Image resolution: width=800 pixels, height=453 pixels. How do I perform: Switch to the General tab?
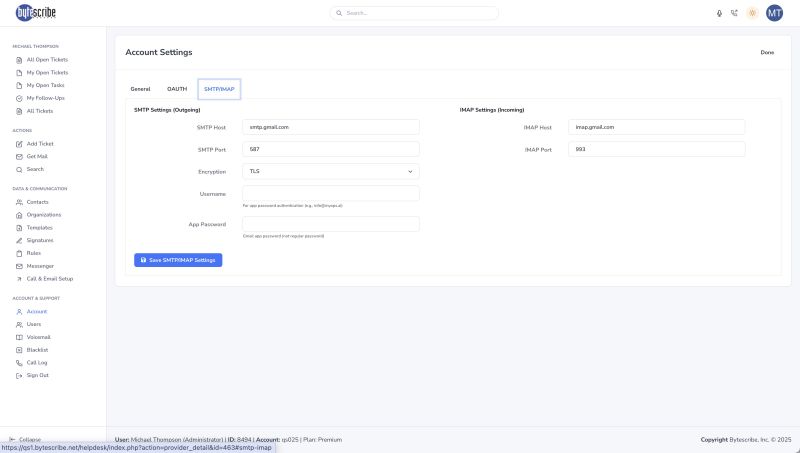(140, 89)
